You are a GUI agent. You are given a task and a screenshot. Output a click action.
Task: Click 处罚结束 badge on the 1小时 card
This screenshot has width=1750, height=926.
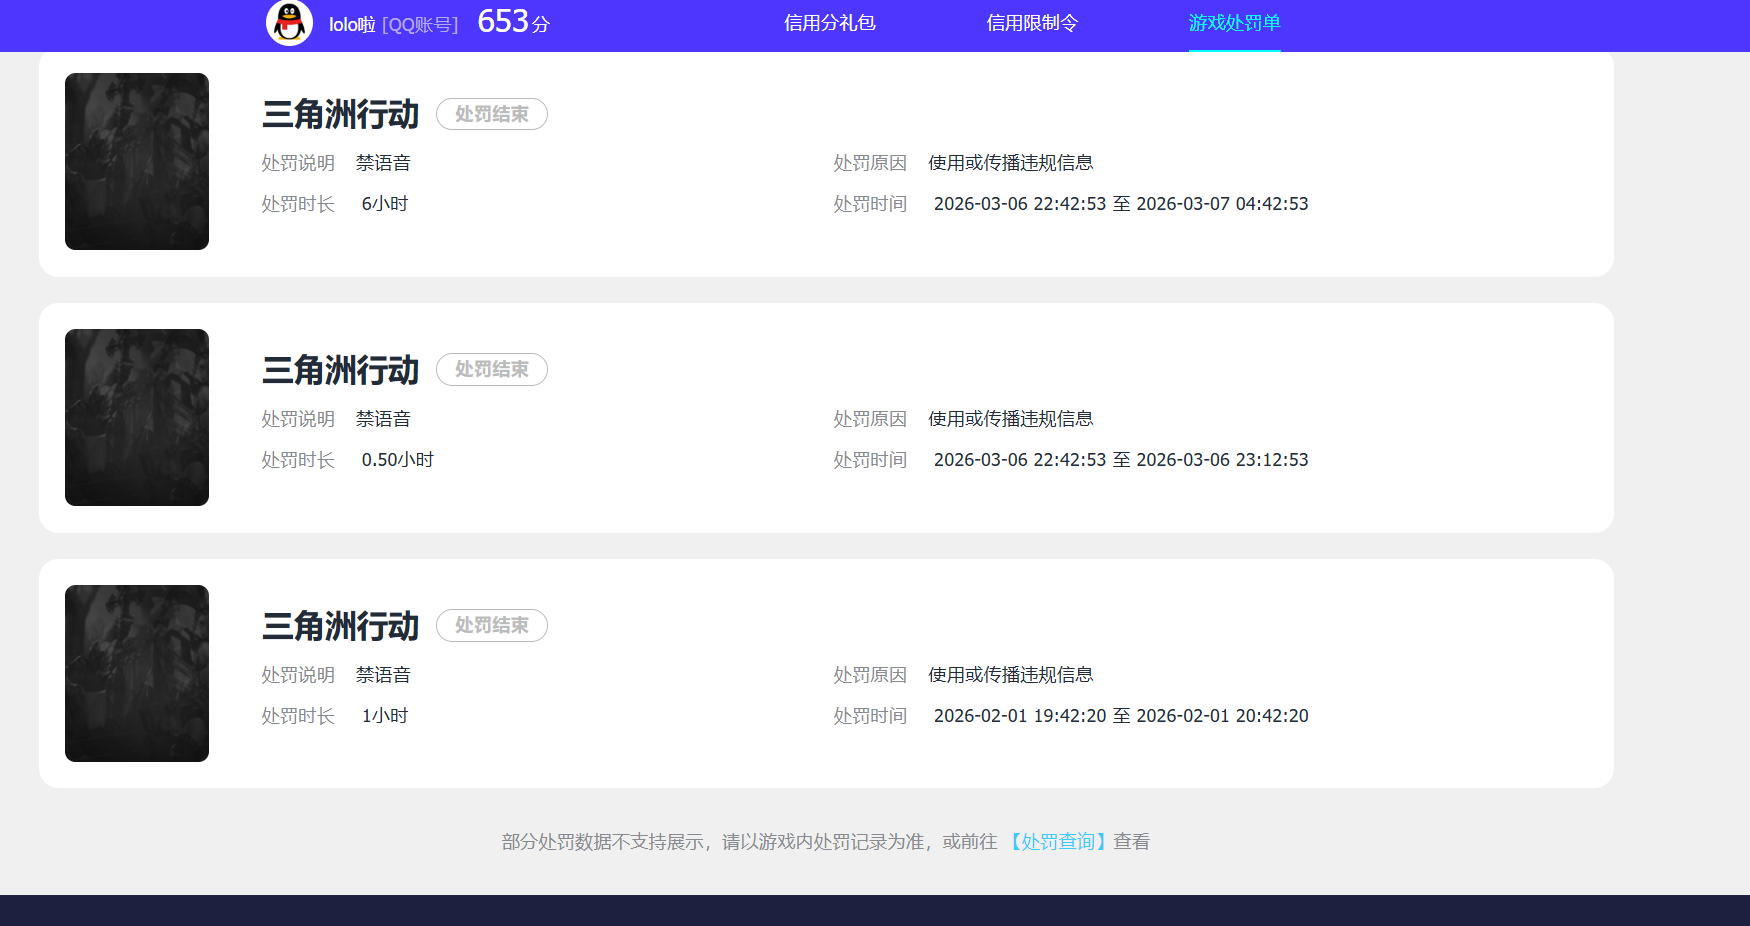pyautogui.click(x=492, y=625)
